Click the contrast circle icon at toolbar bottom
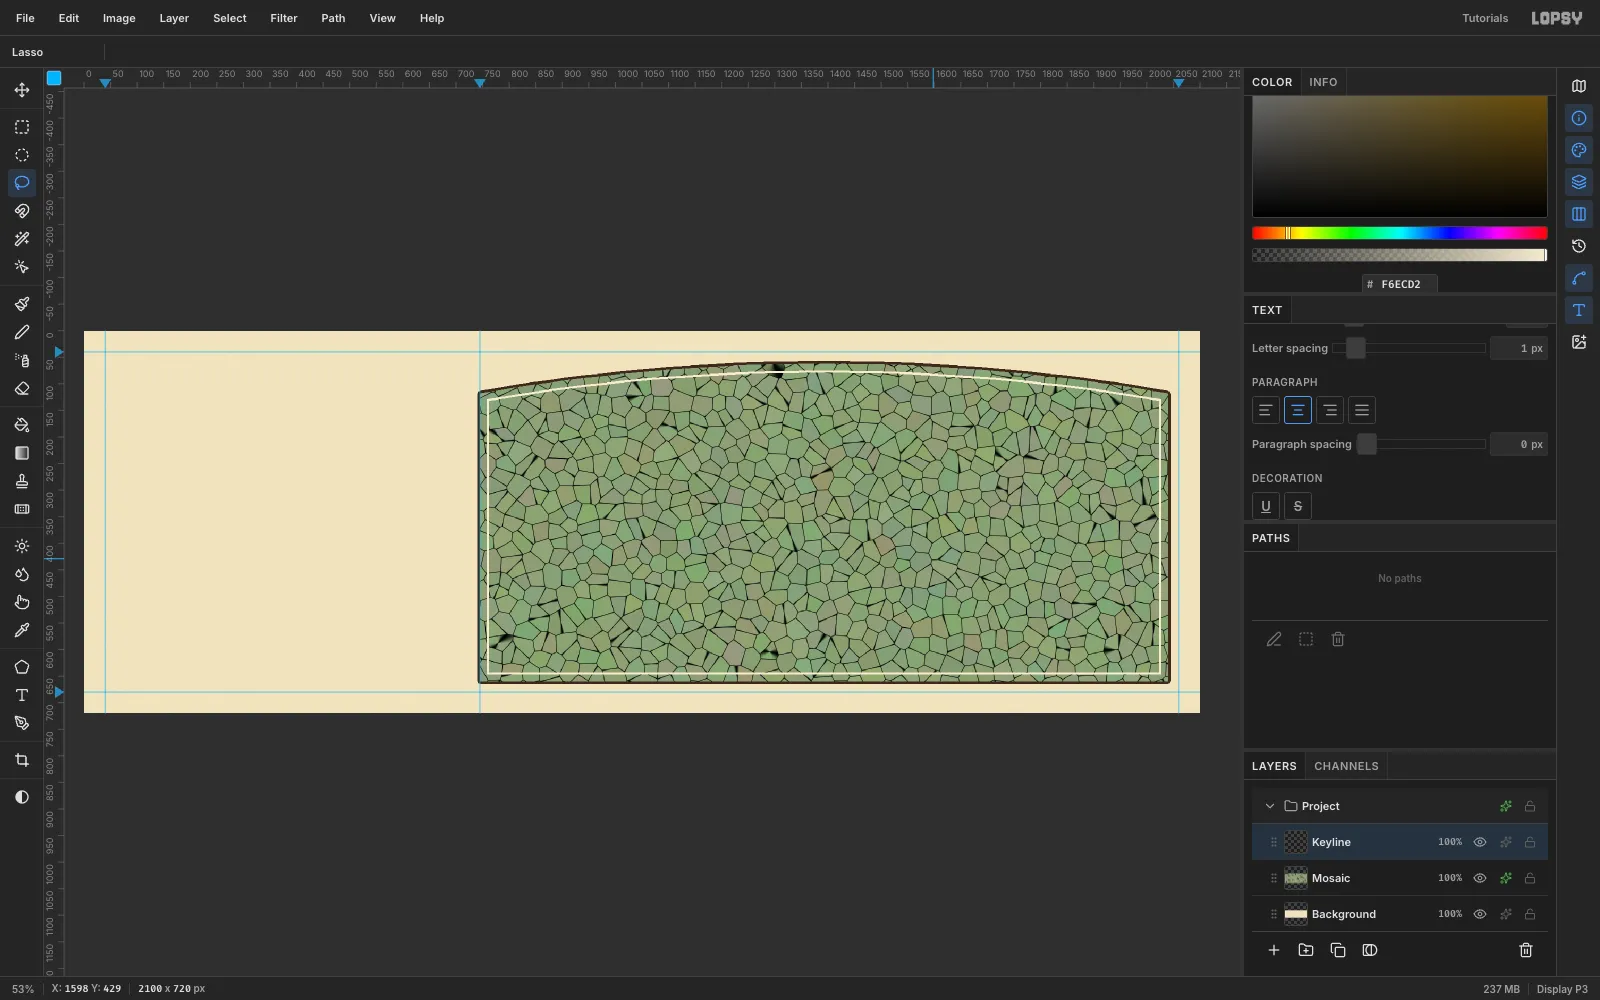 (x=22, y=797)
